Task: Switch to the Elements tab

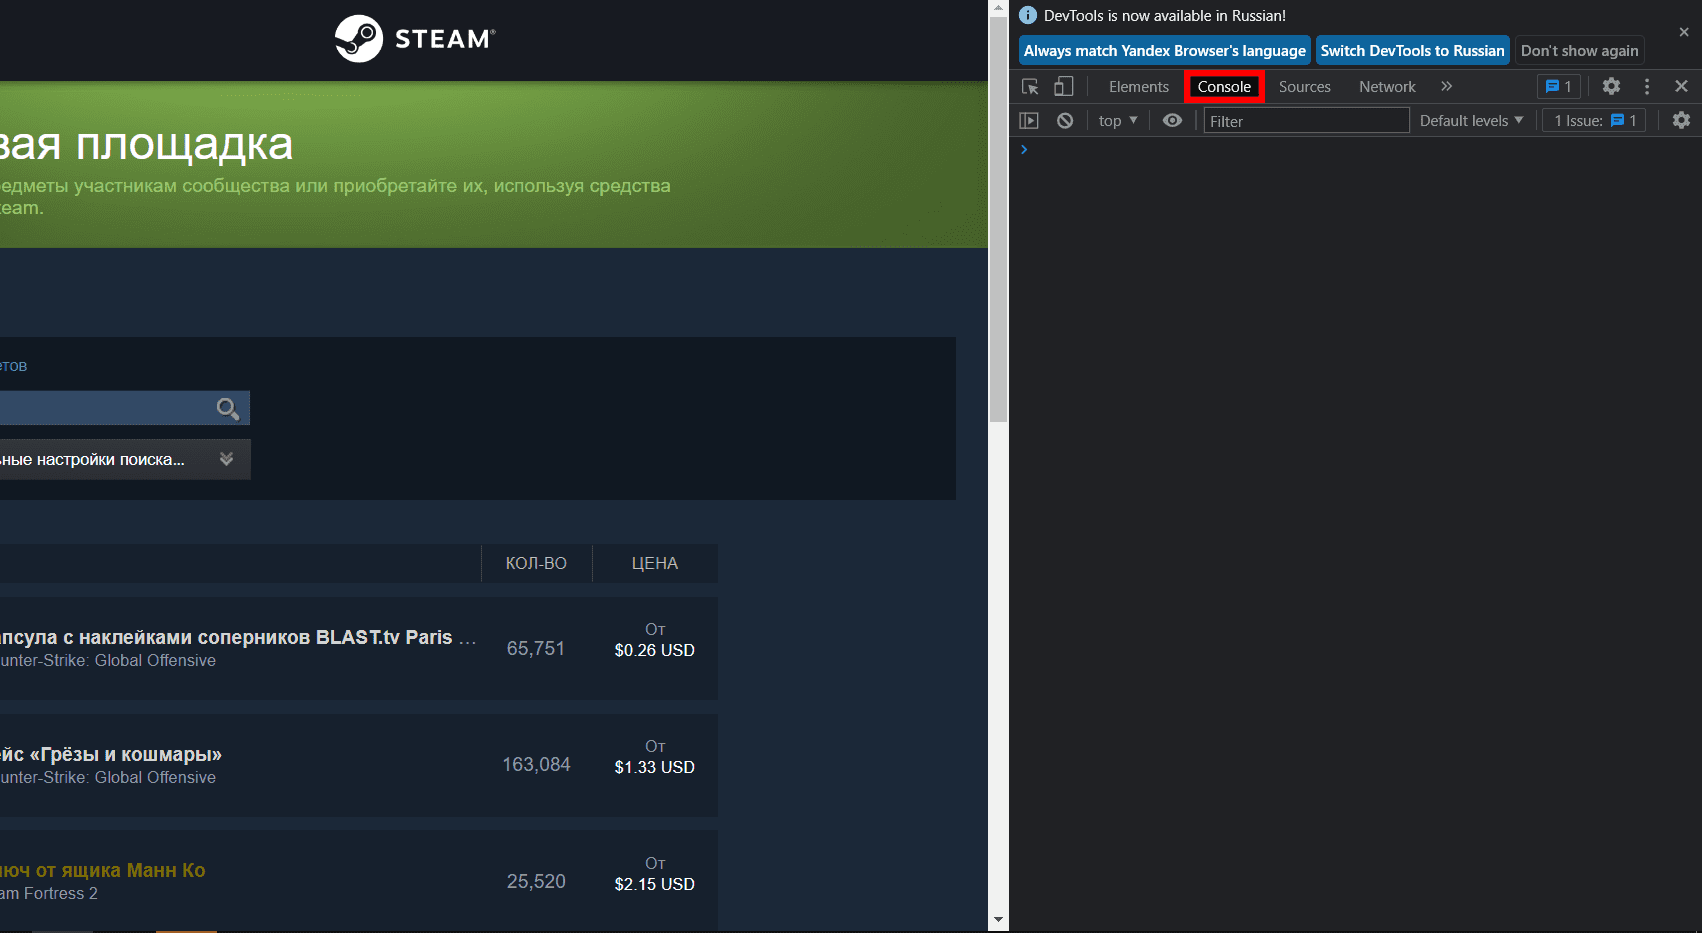Action: click(x=1138, y=87)
